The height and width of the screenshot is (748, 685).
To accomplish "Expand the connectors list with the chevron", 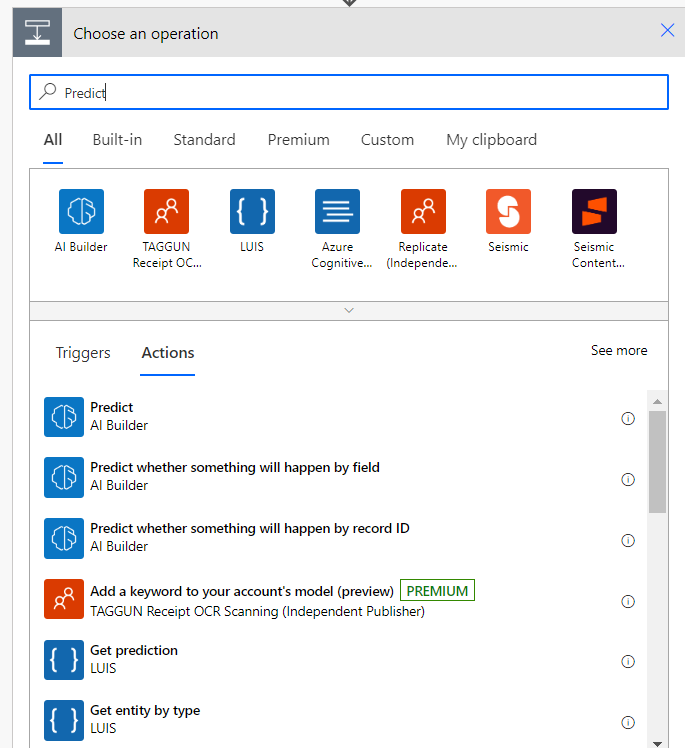I will [349, 311].
